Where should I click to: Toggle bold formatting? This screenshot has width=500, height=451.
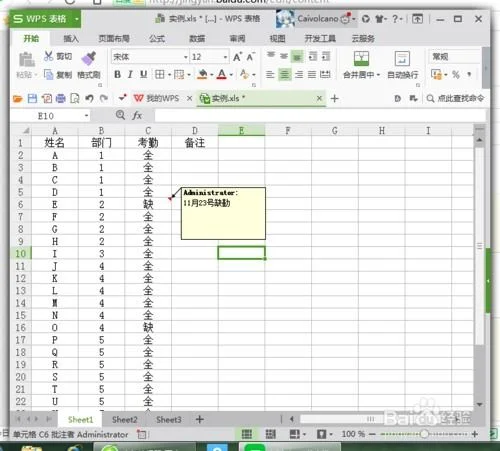117,74
